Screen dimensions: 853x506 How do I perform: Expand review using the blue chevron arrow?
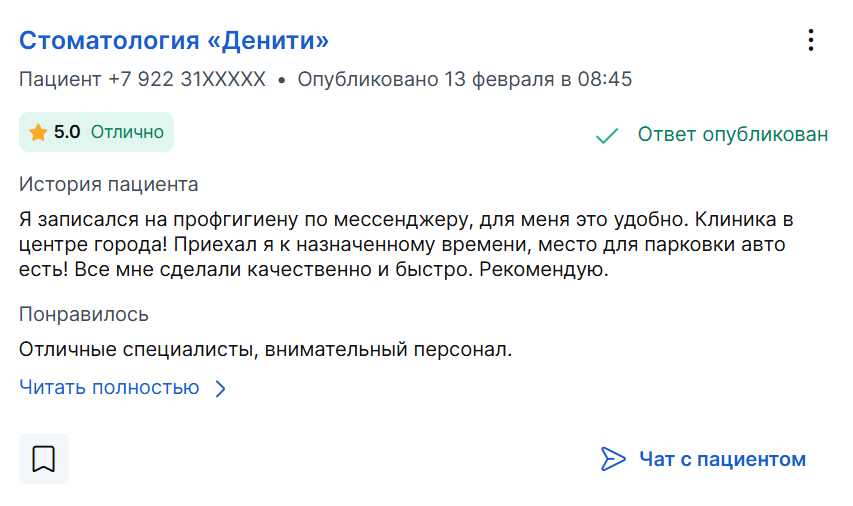tap(220, 388)
